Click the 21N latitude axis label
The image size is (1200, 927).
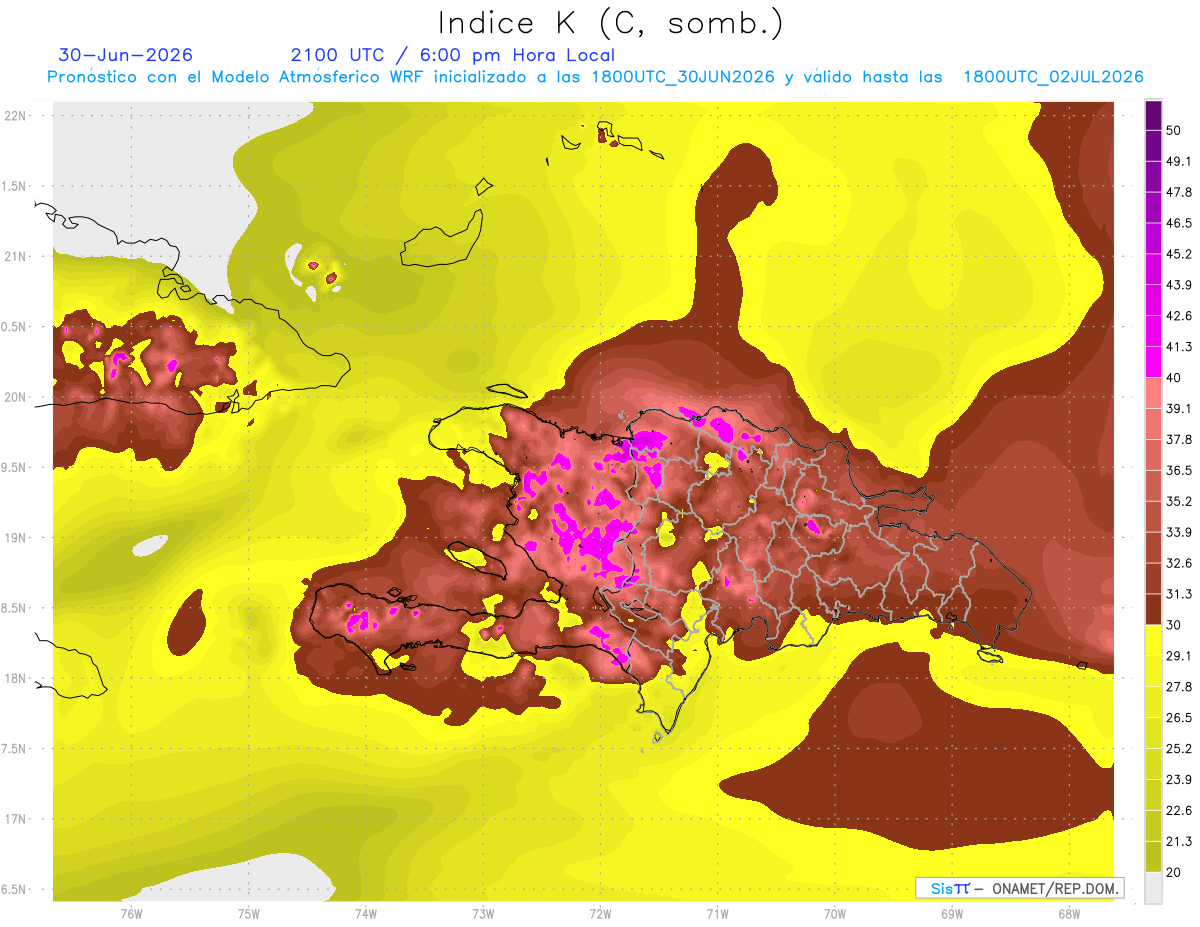click(x=15, y=256)
